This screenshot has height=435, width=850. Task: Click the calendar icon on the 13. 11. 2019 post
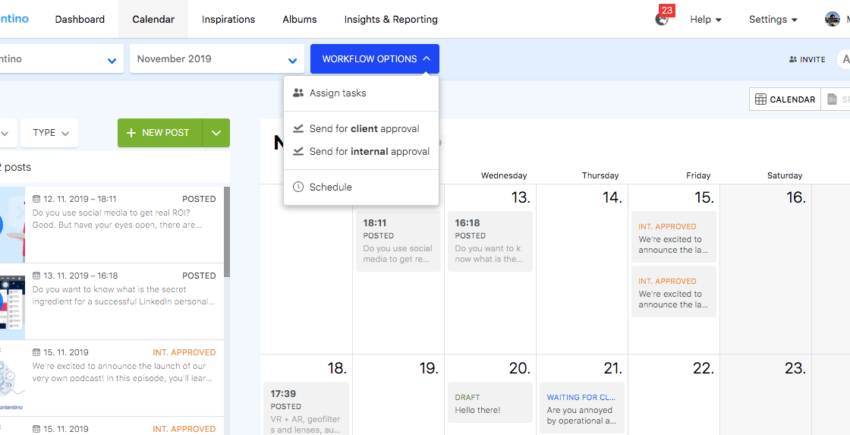pyautogui.click(x=36, y=276)
